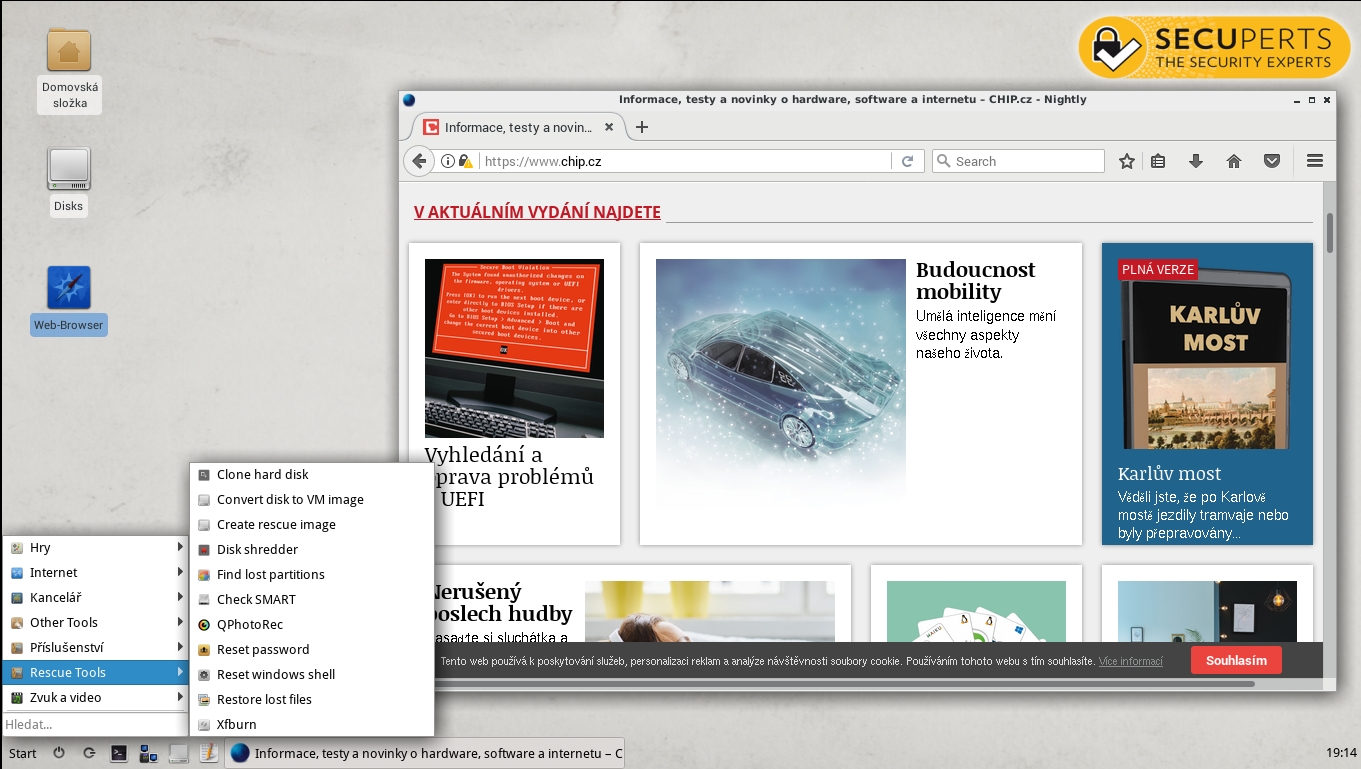Open Restore lost files
Image resolution: width=1361 pixels, height=769 pixels.
pyautogui.click(x=312, y=699)
